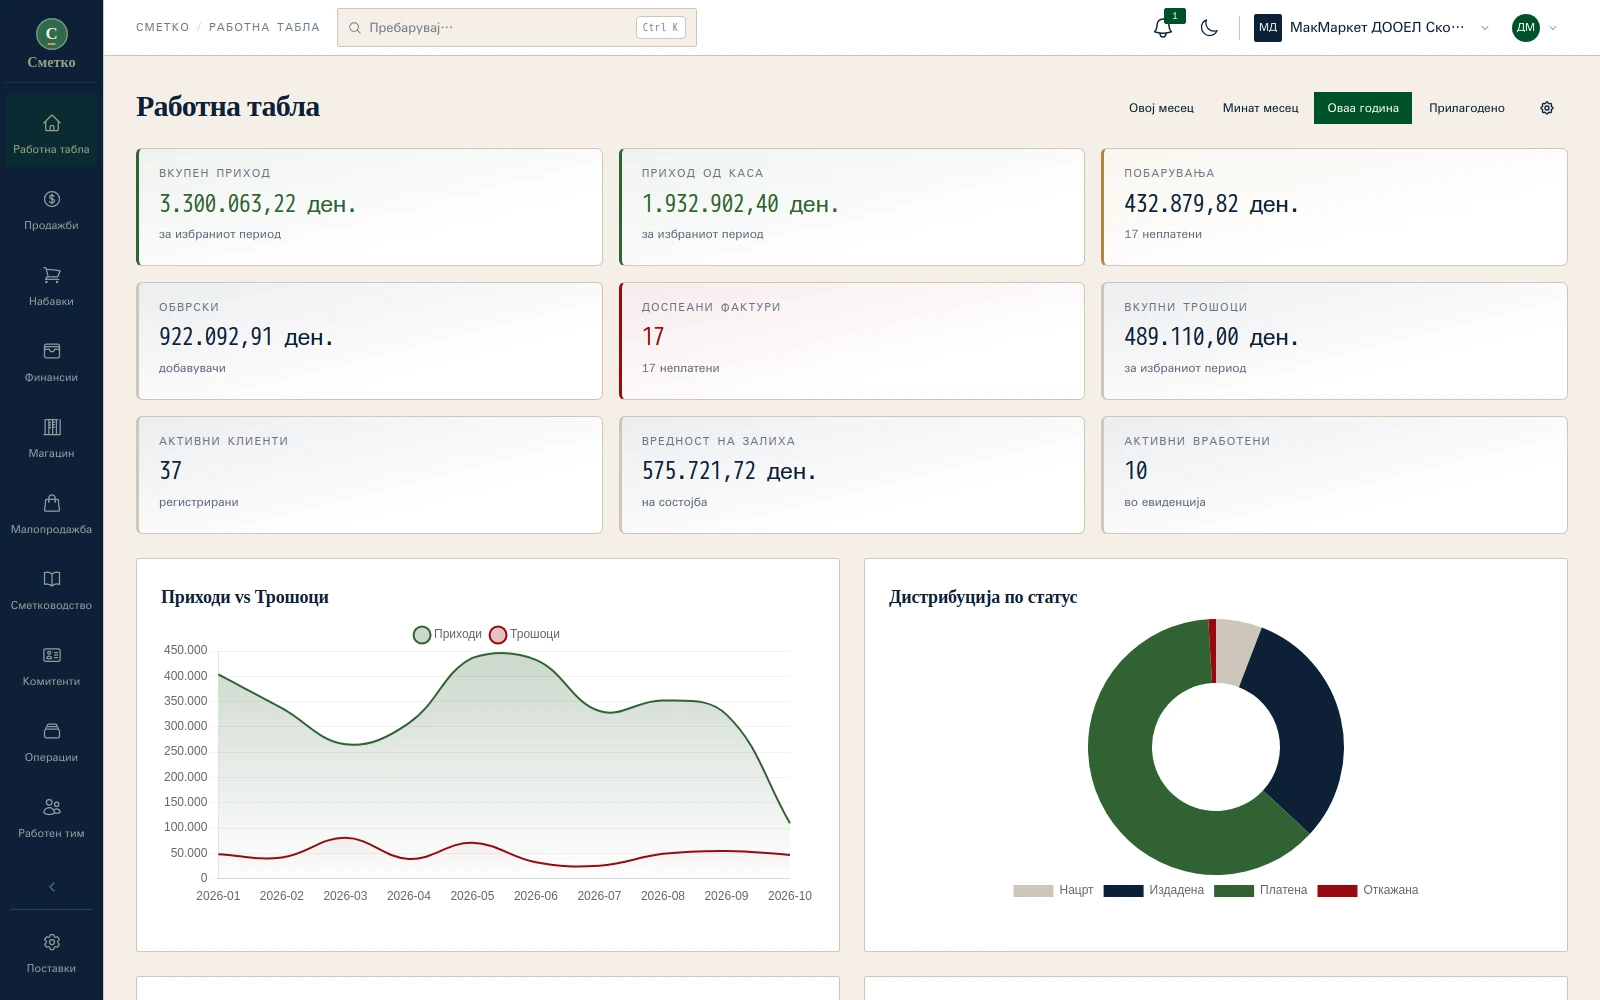Toggle Приходи series in chart legend
This screenshot has width=1600, height=1000.
pos(447,634)
